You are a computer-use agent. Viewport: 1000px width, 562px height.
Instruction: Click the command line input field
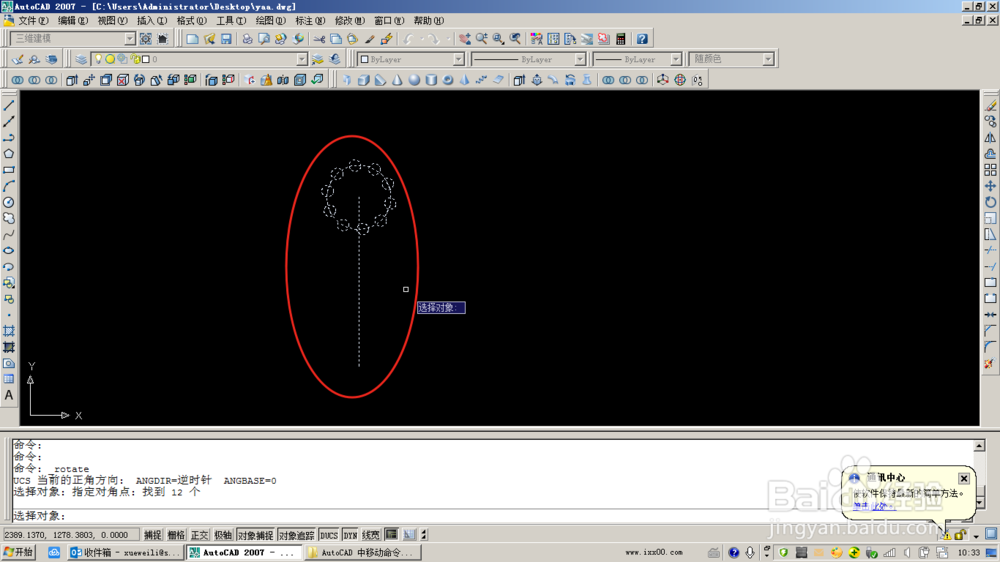[x=491, y=515]
